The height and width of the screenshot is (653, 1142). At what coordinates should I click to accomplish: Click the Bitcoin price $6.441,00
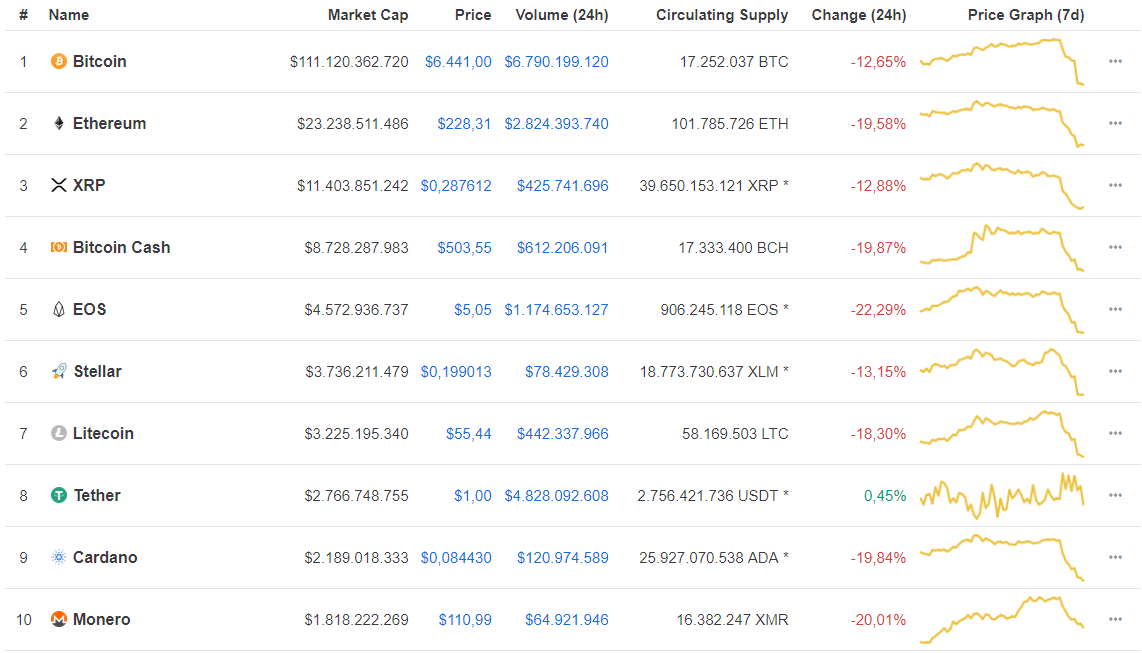(x=458, y=62)
